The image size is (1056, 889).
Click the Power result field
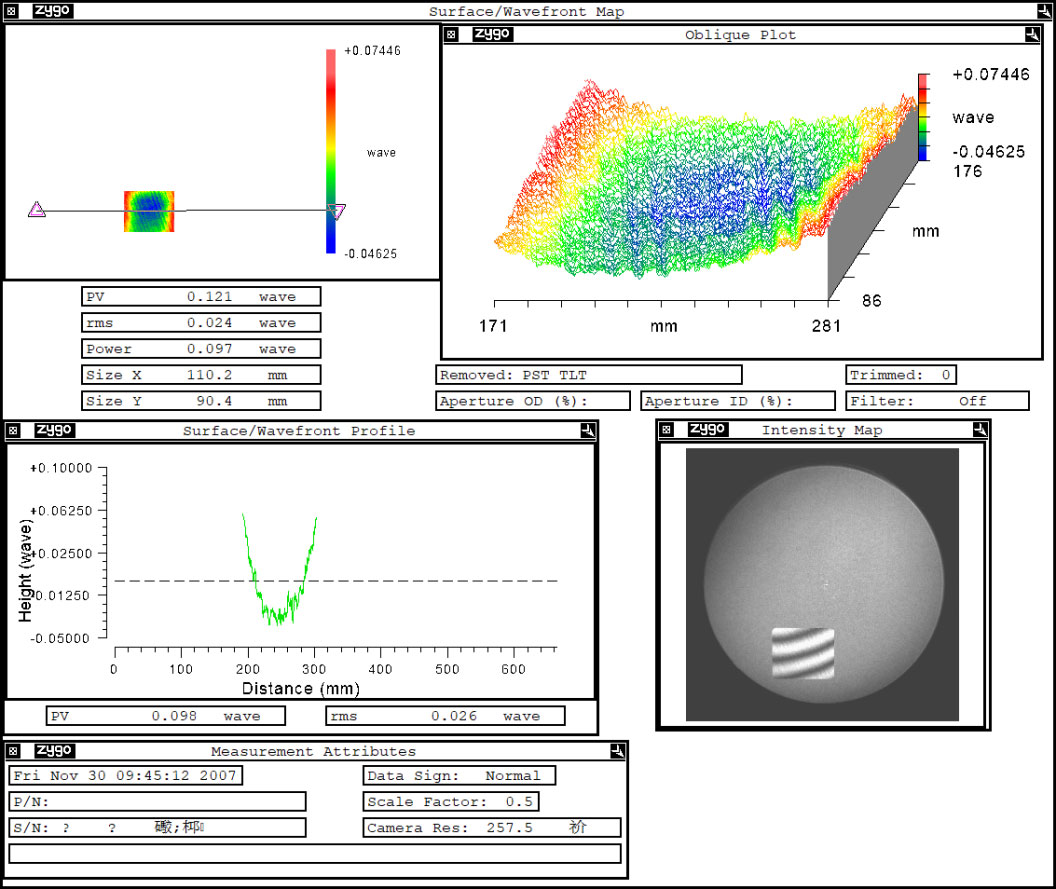(x=200, y=348)
